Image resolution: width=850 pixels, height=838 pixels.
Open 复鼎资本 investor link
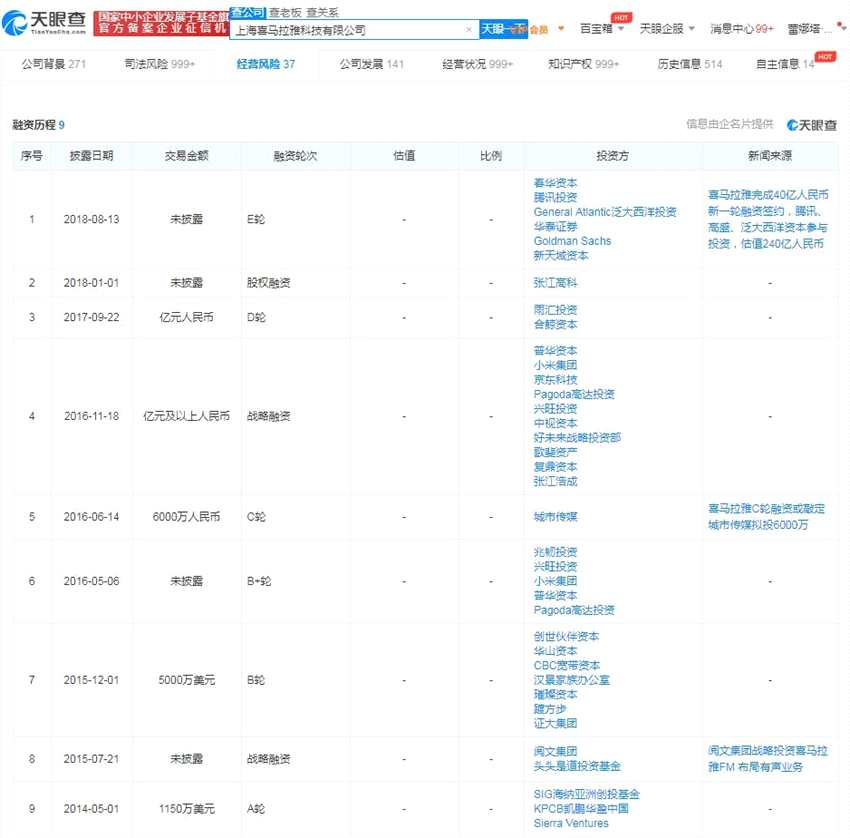(555, 467)
